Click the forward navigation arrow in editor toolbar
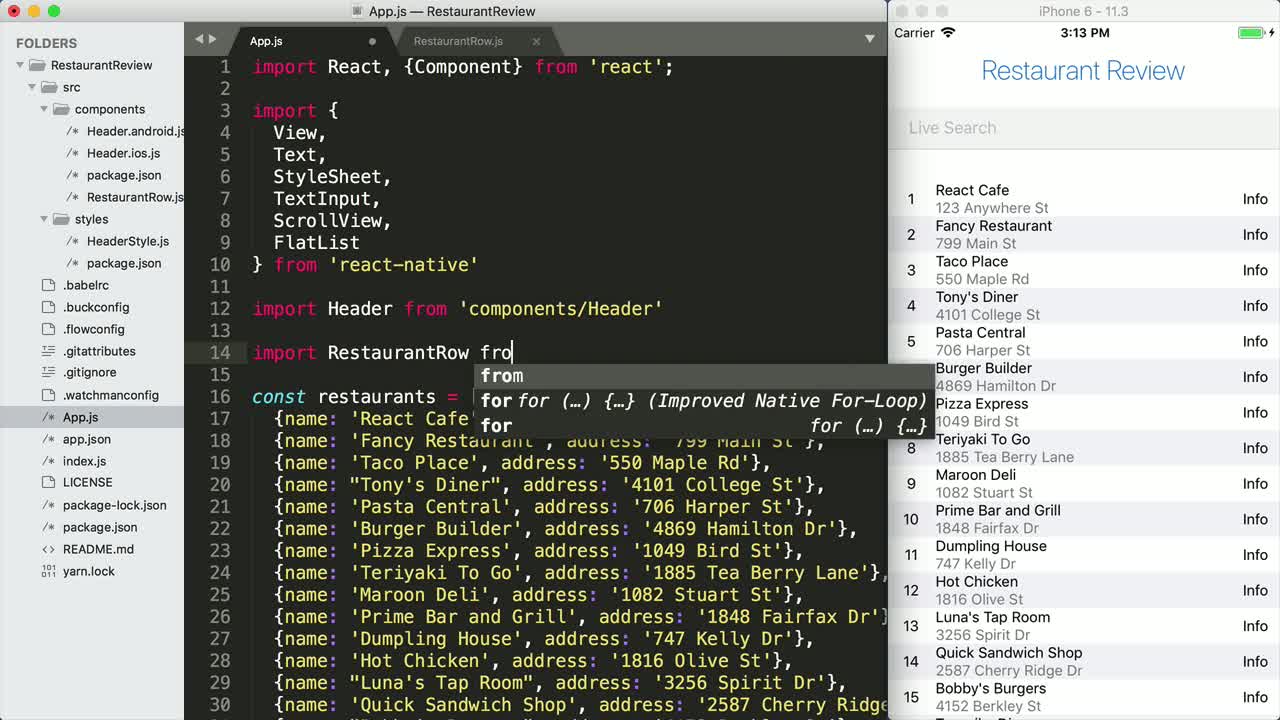Viewport: 1280px width, 720px height. (213, 39)
